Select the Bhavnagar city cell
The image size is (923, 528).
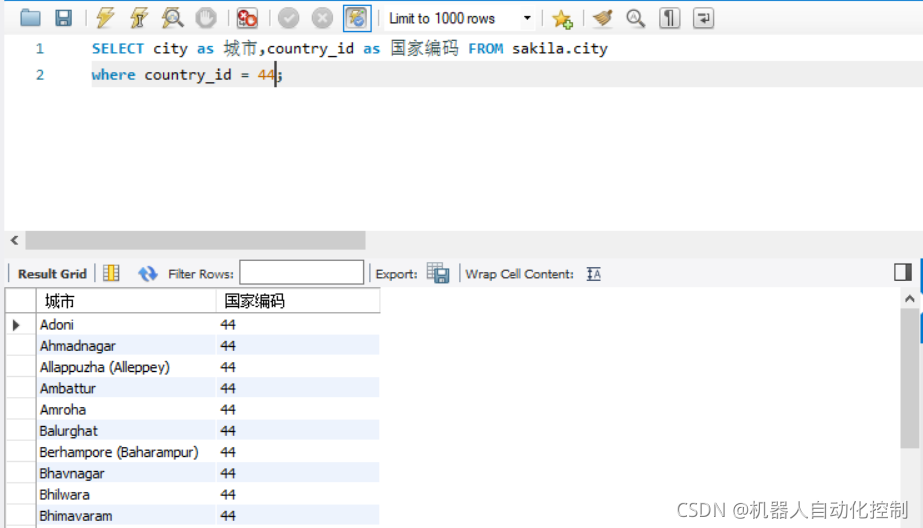(x=126, y=473)
